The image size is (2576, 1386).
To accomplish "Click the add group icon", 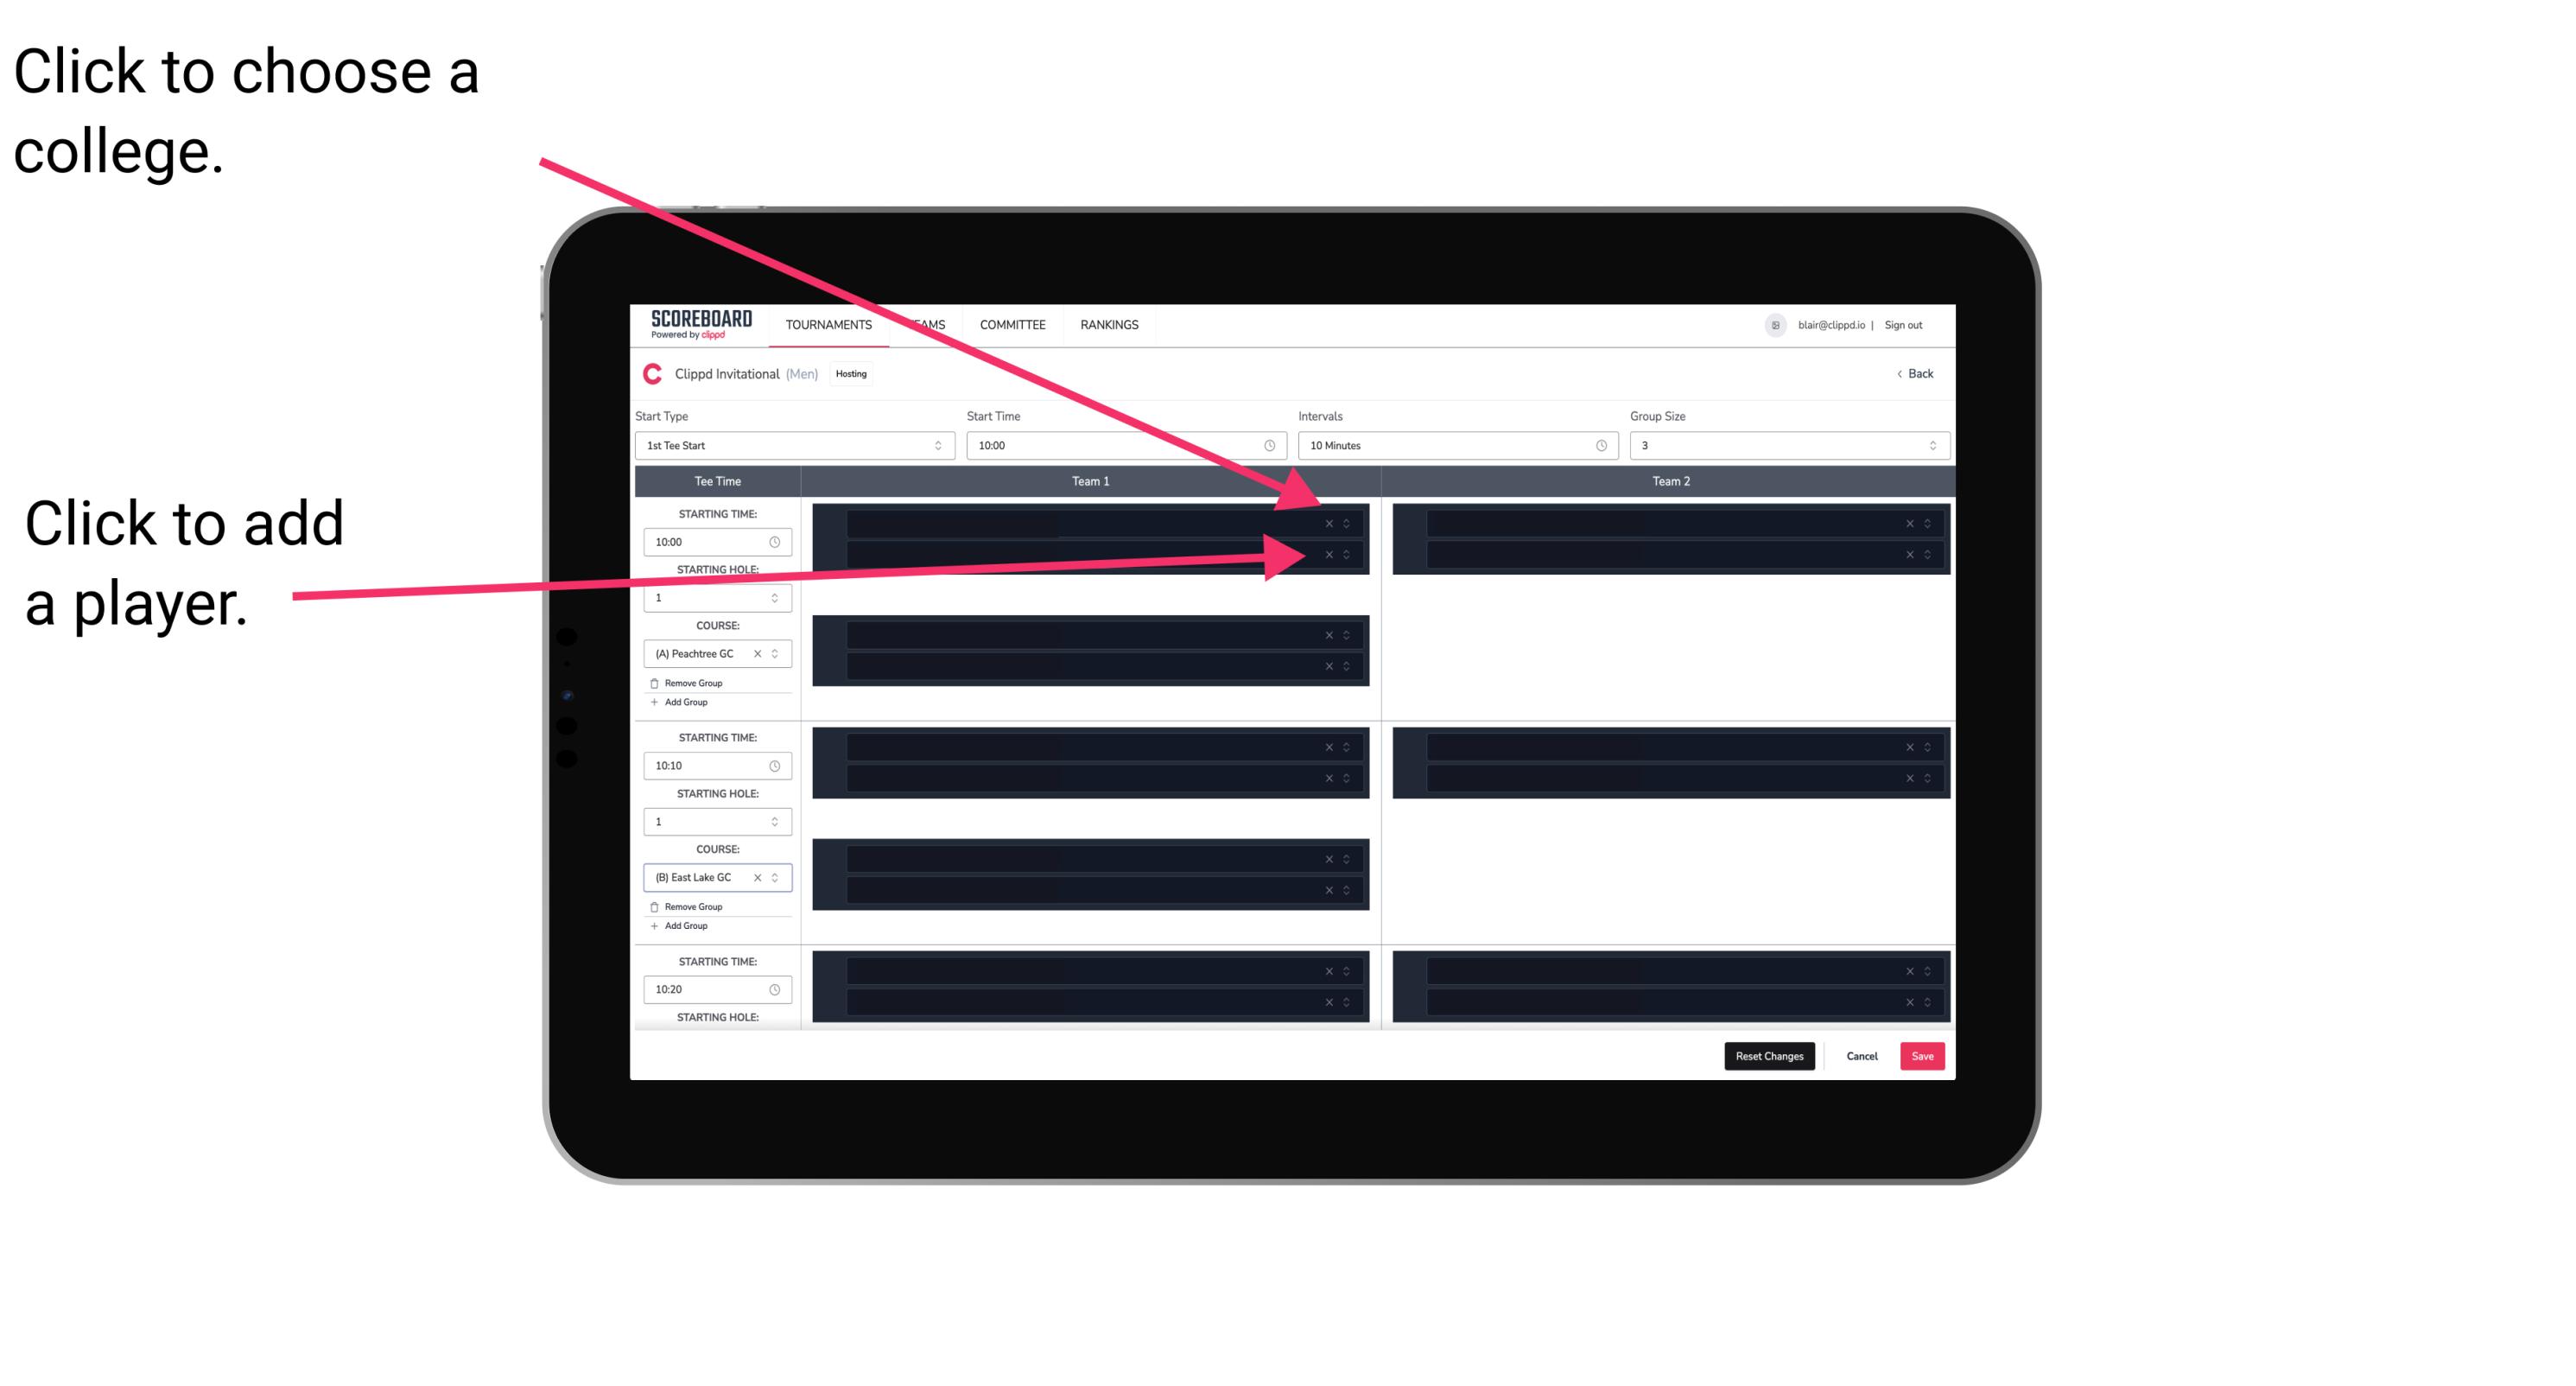I will tap(651, 702).
